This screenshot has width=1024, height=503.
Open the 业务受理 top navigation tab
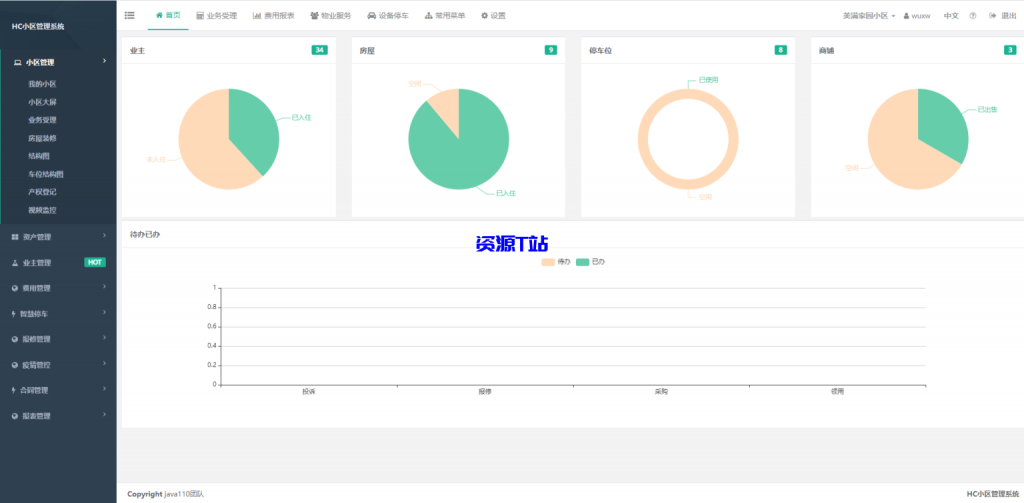pyautogui.click(x=216, y=16)
